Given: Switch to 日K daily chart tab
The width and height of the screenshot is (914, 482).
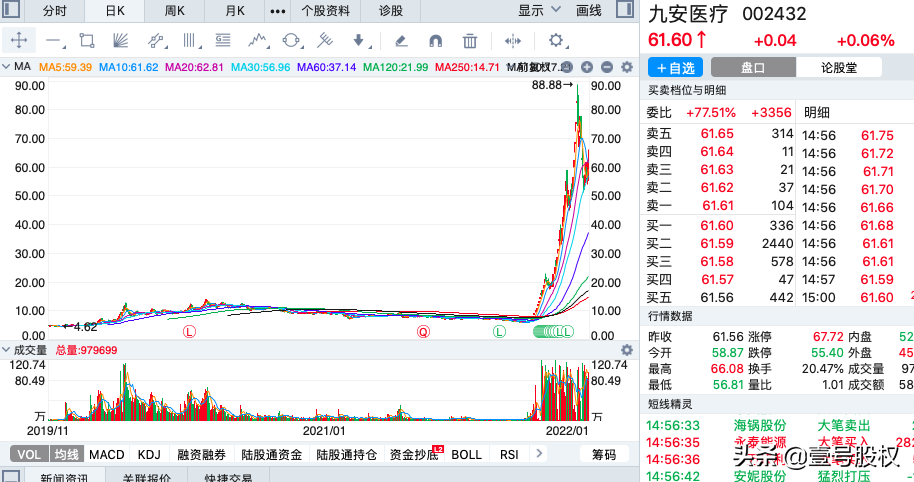Looking at the screenshot, I should point(115,11).
